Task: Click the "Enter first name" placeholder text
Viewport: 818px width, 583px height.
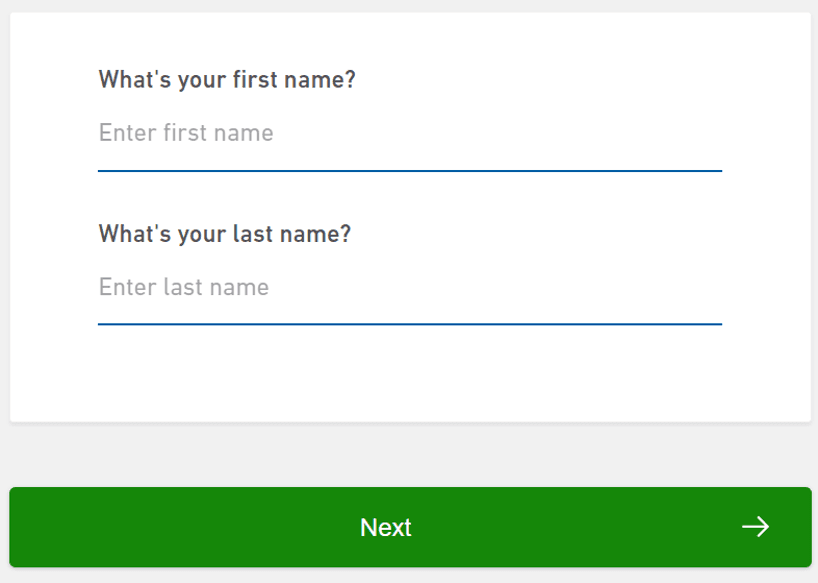Action: (186, 133)
